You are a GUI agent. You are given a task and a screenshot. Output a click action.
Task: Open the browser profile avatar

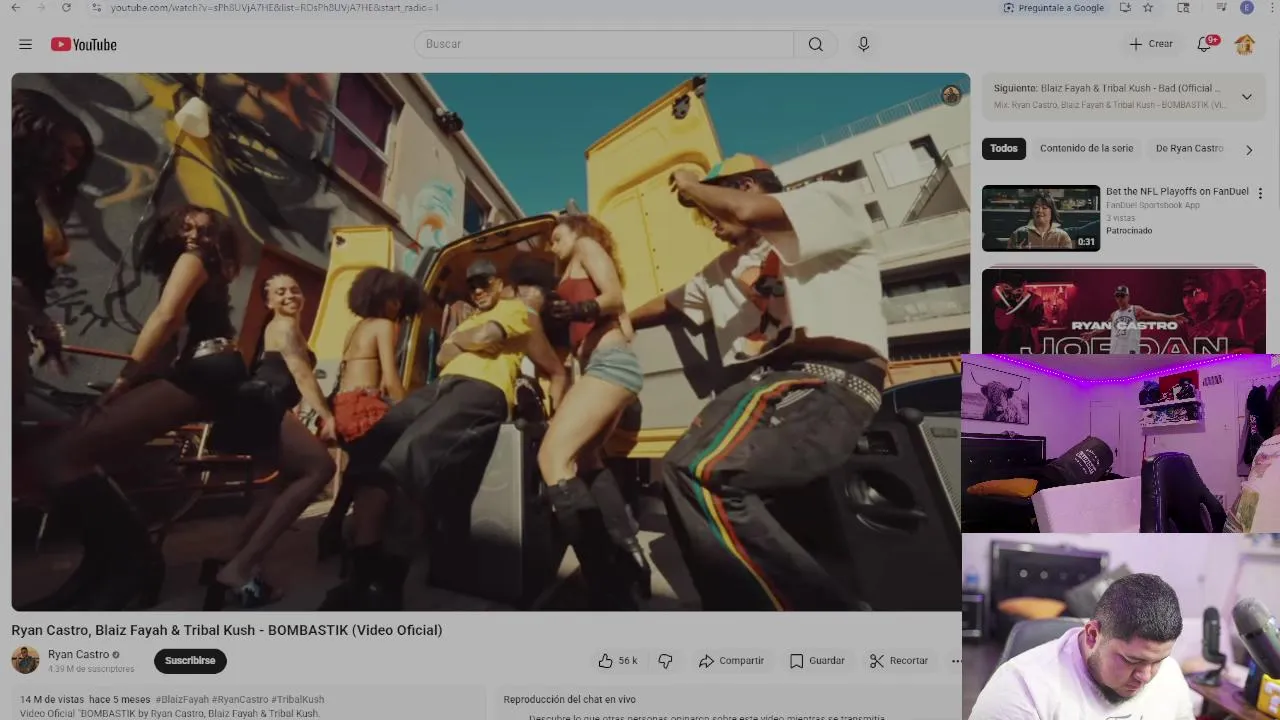[x=1246, y=7]
